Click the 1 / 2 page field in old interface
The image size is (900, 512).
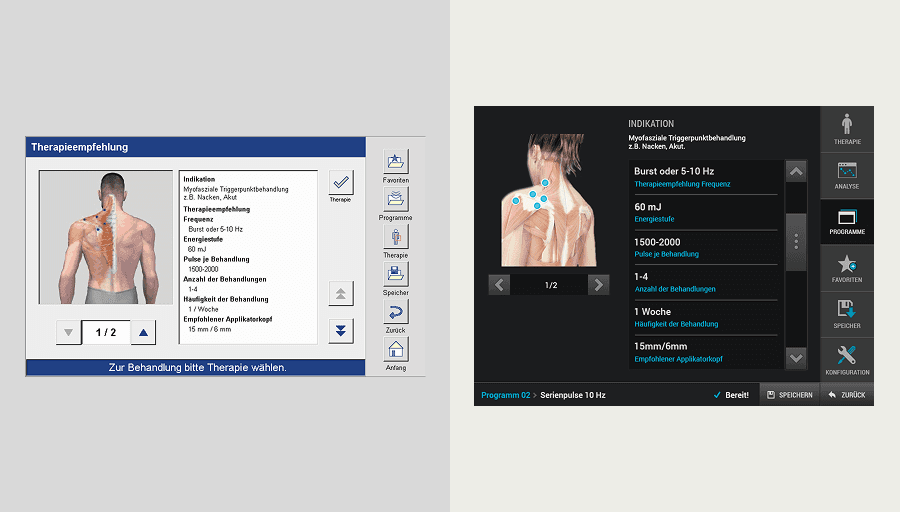[x=106, y=332]
